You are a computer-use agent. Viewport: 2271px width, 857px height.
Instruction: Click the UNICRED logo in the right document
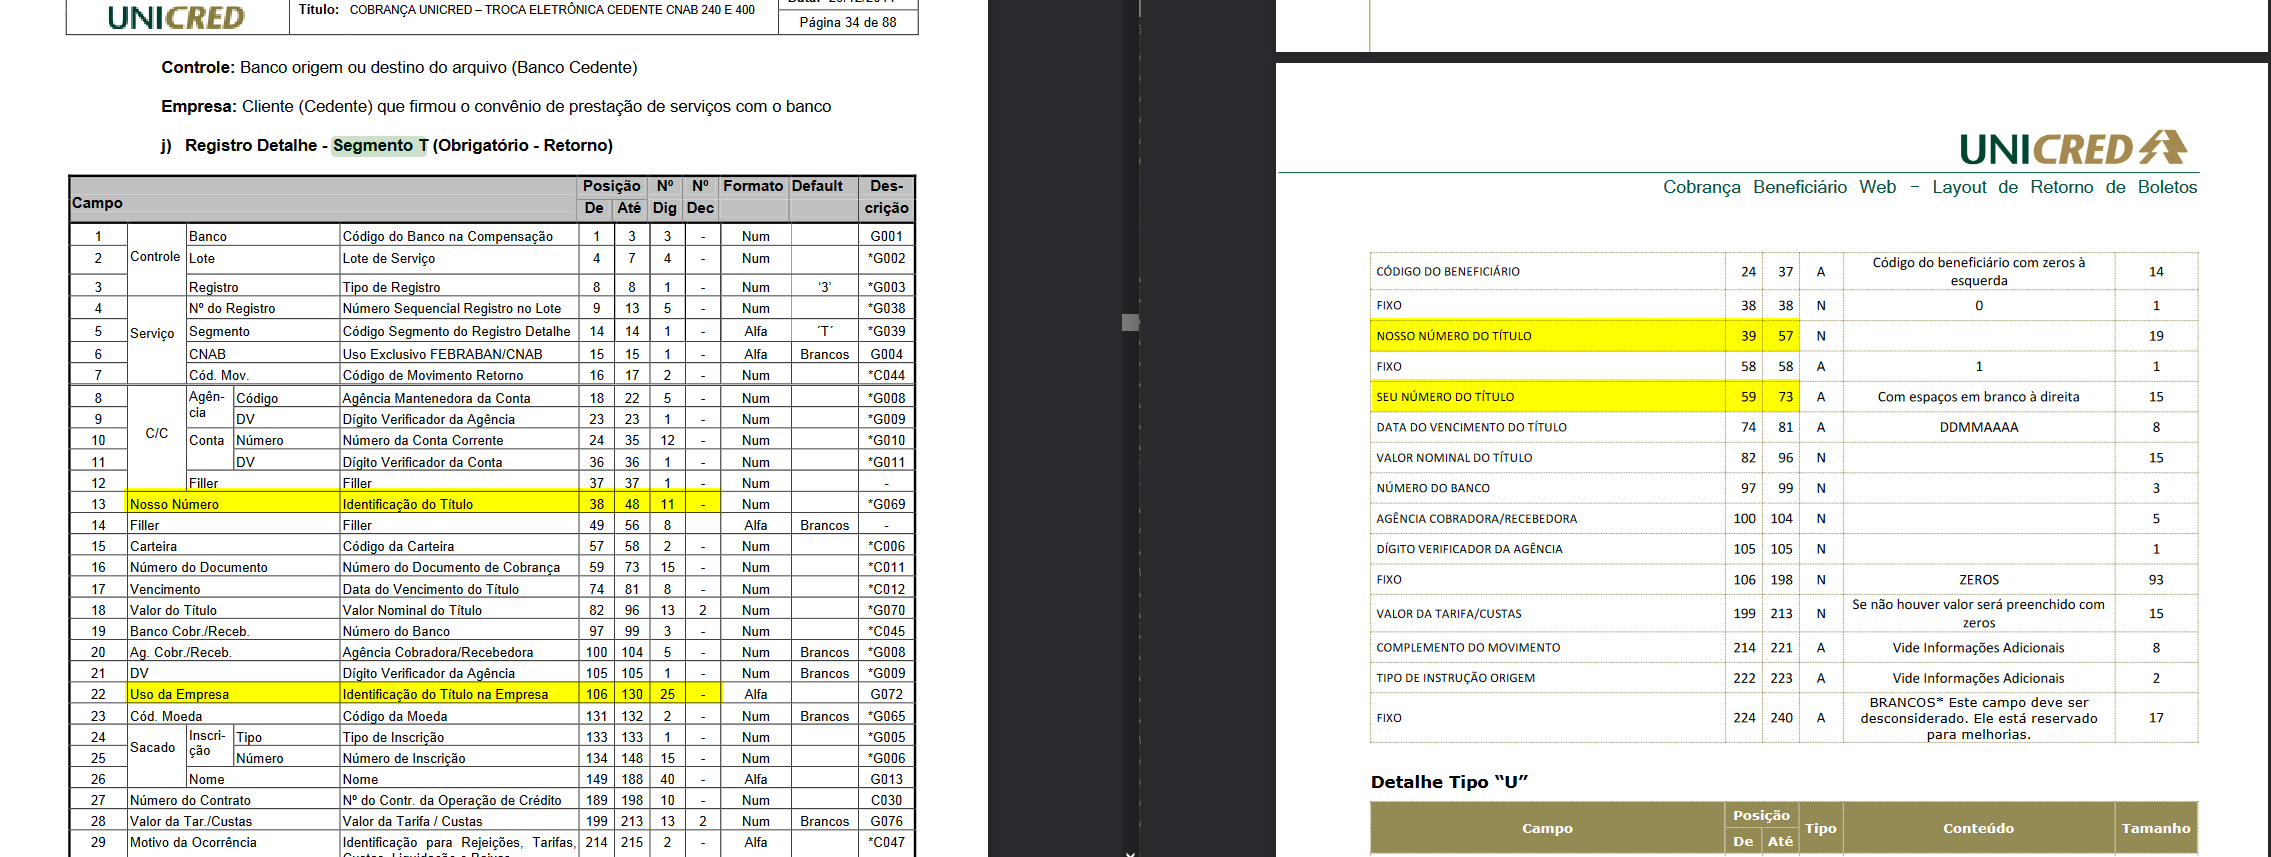pyautogui.click(x=2073, y=148)
